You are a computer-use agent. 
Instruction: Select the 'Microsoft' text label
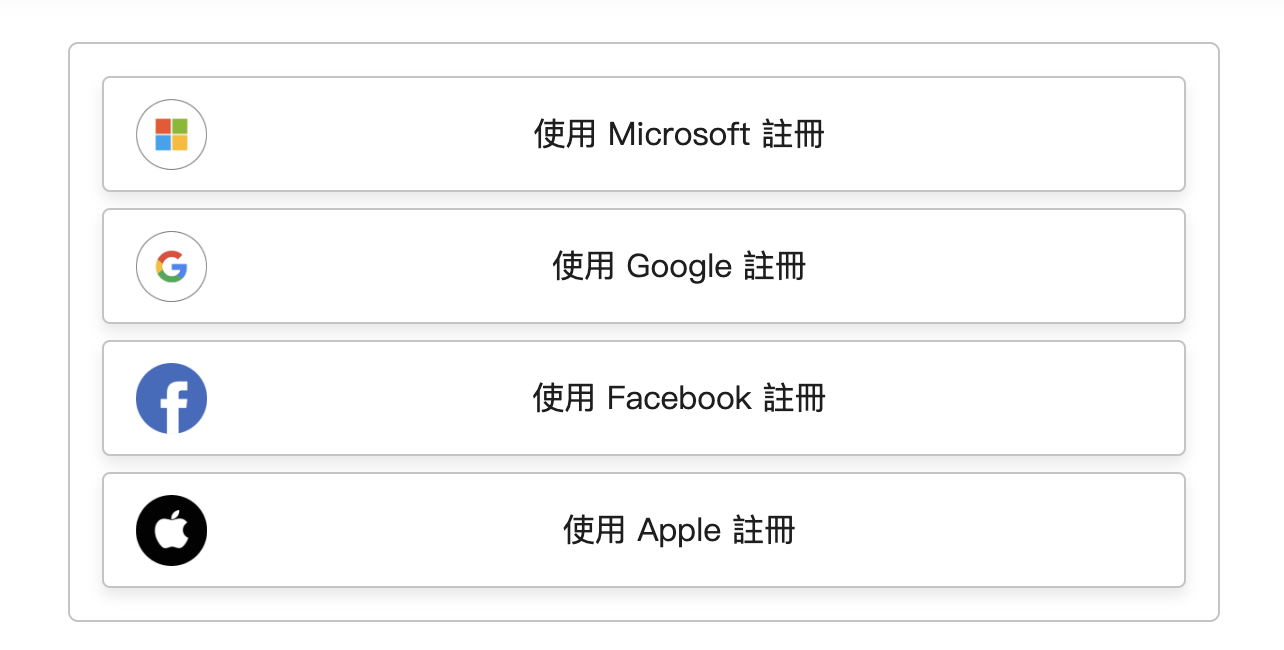(678, 134)
